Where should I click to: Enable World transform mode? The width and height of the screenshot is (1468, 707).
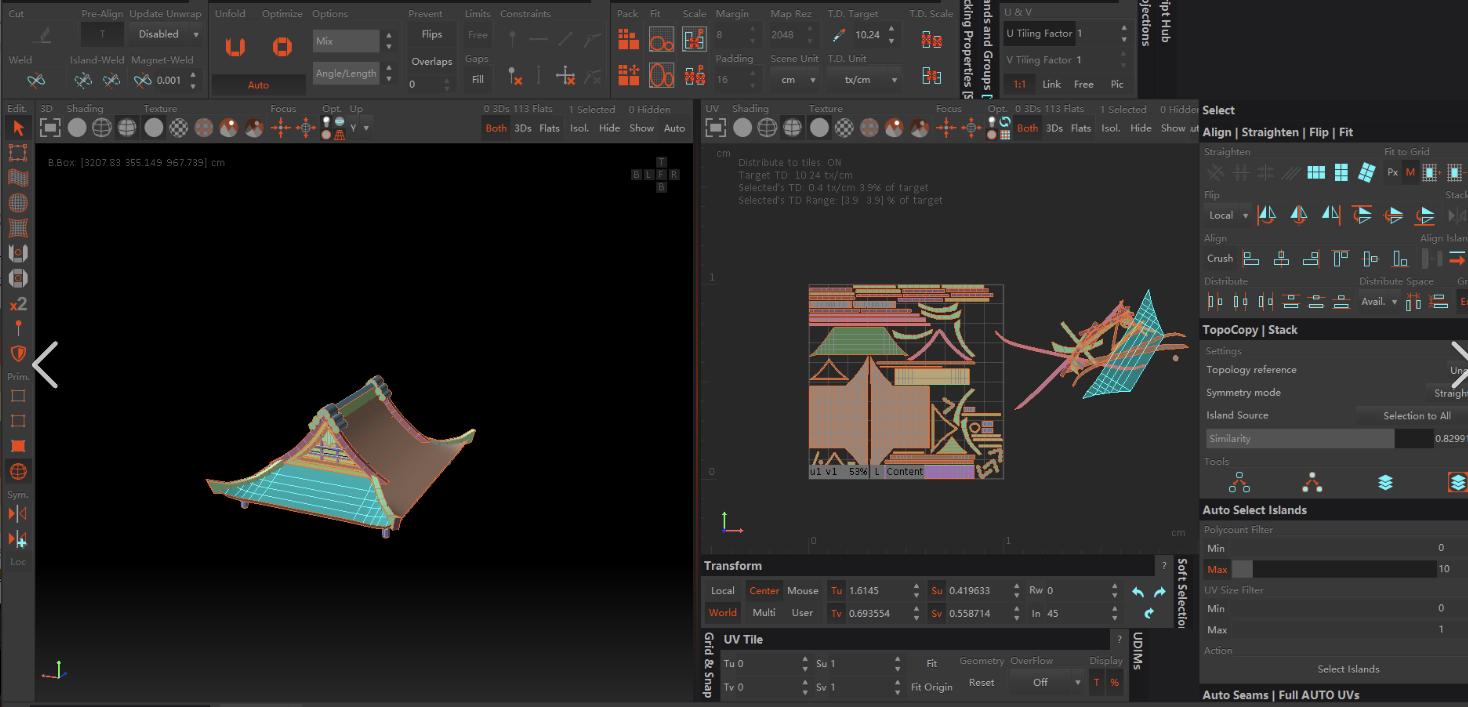click(x=722, y=613)
